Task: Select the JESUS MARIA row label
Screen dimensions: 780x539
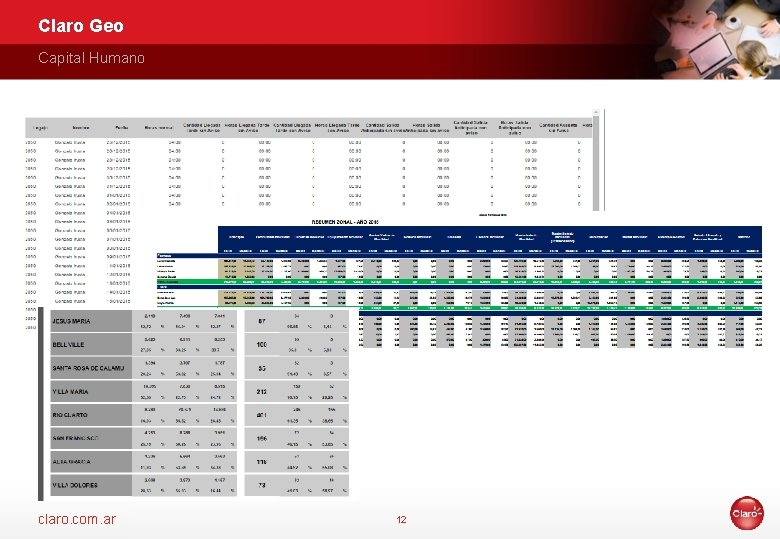Action: click(x=91, y=321)
